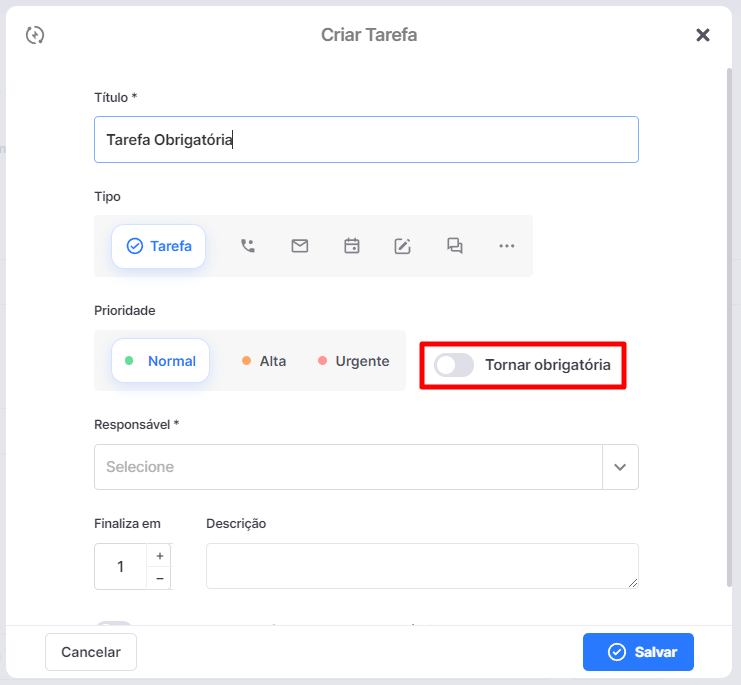Viewport: 741px width, 685px height.
Task: Choose the phone call task type
Action: click(x=248, y=246)
